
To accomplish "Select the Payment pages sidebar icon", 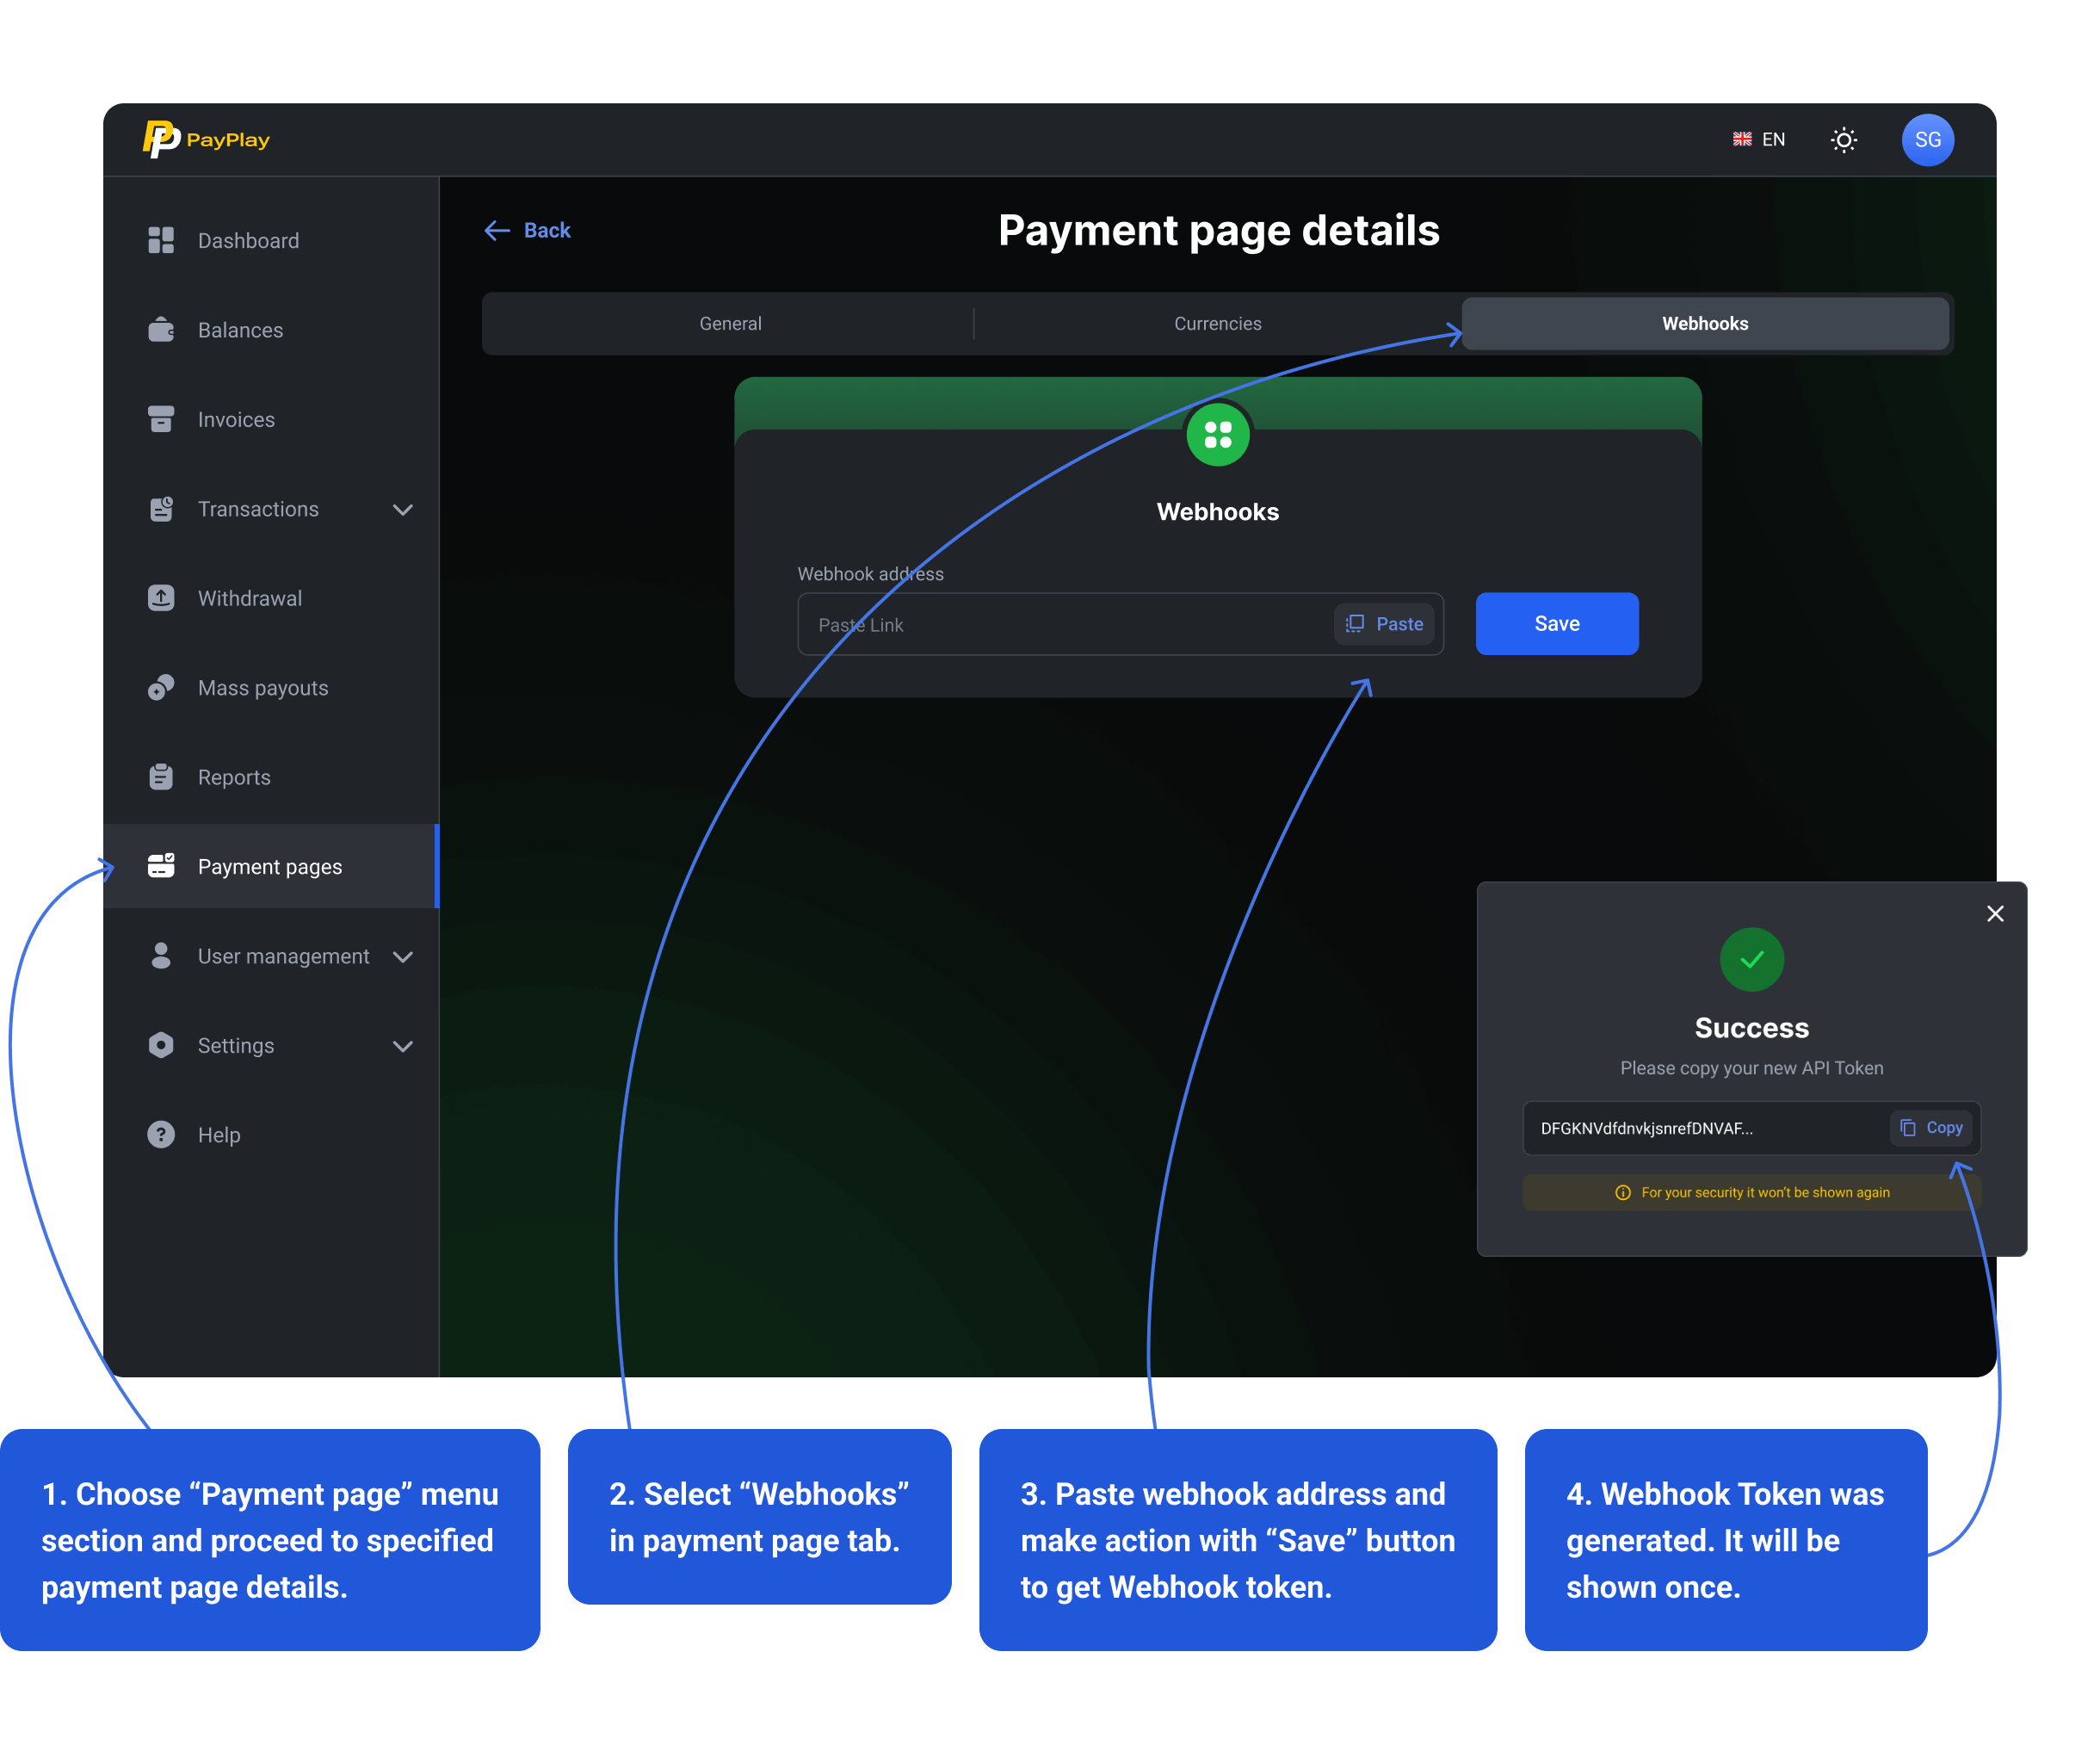I will point(161,866).
